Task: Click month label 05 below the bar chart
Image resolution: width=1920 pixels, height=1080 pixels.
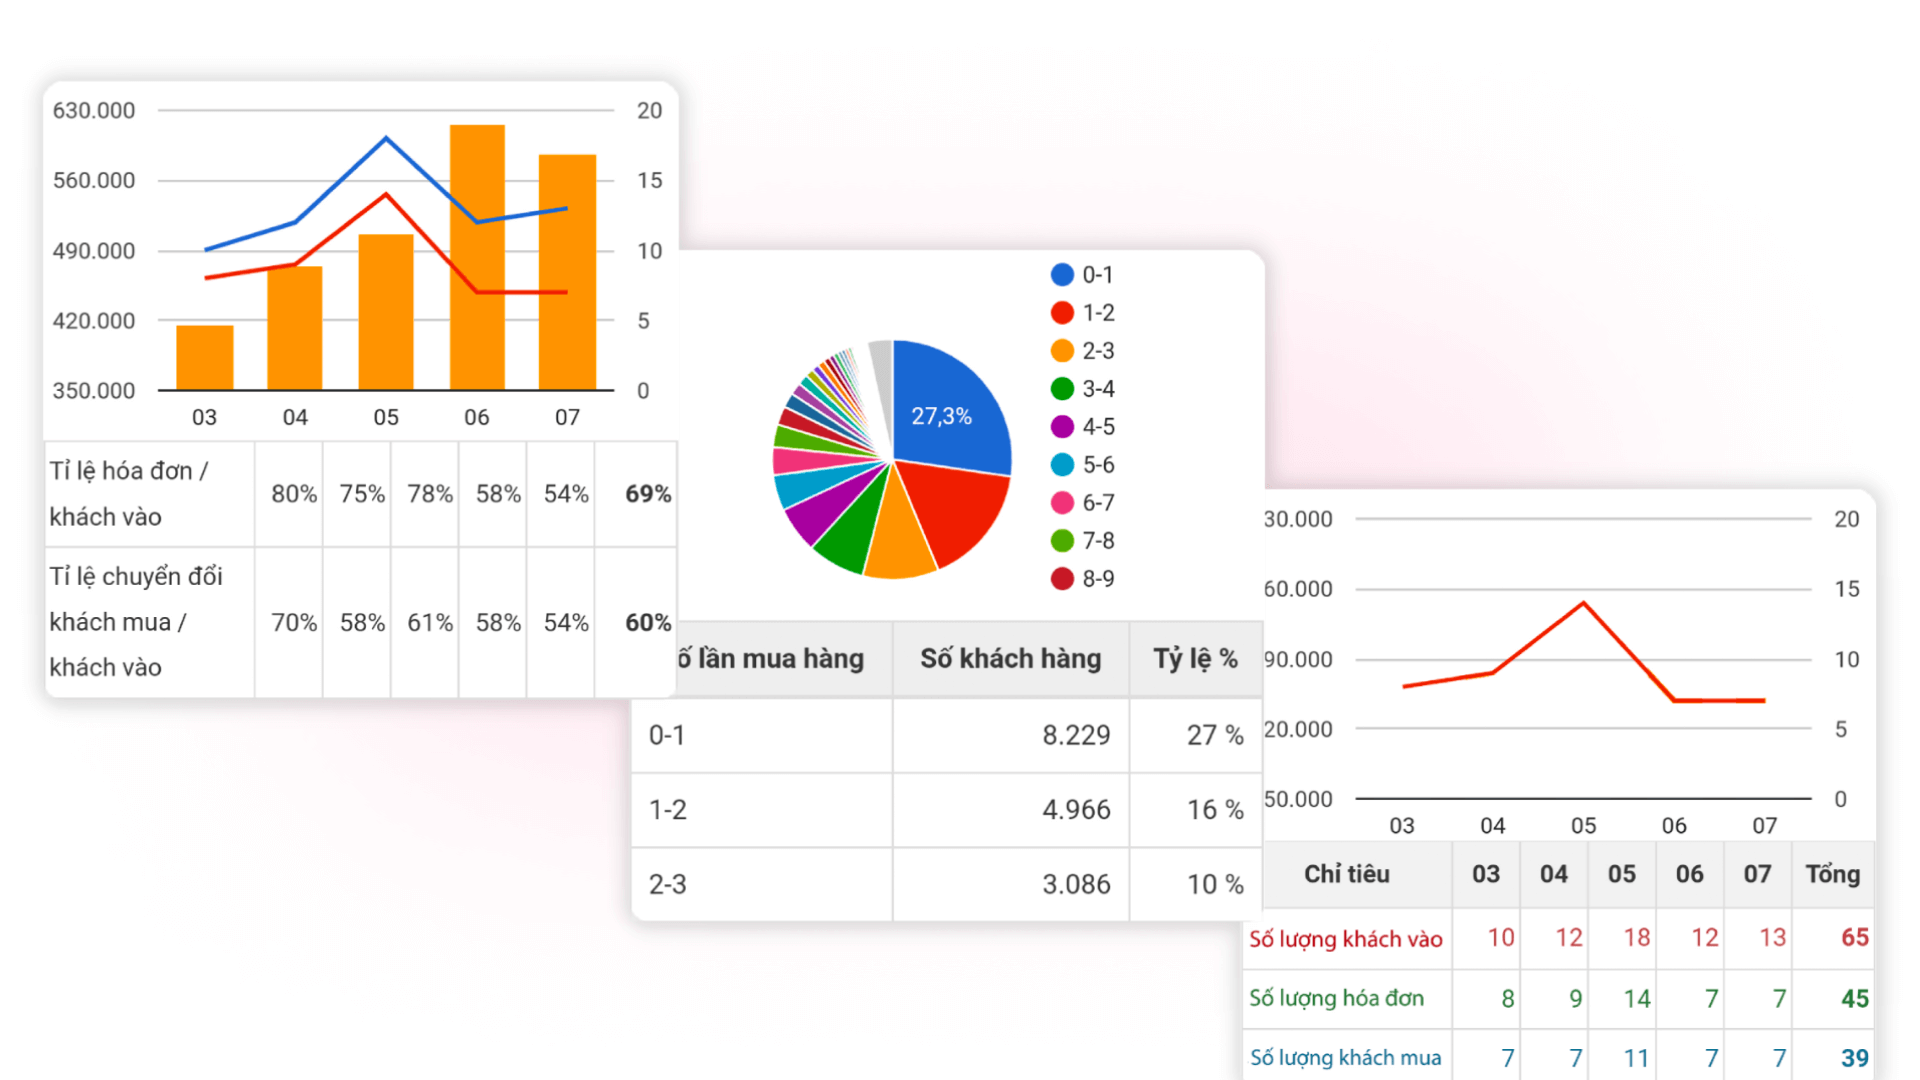Action: pos(386,418)
